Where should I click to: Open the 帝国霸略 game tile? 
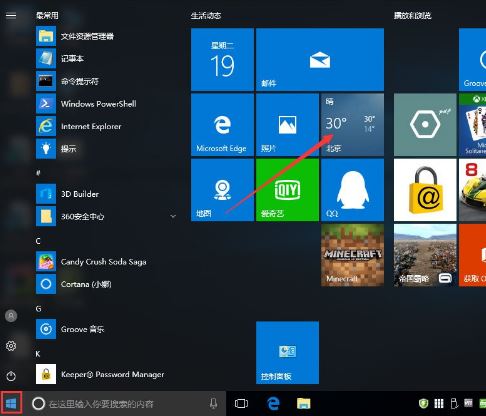[425, 255]
